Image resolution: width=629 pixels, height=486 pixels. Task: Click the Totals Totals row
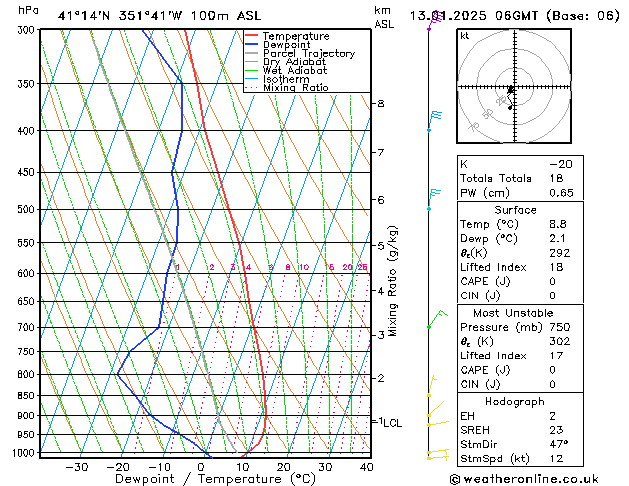click(x=520, y=178)
